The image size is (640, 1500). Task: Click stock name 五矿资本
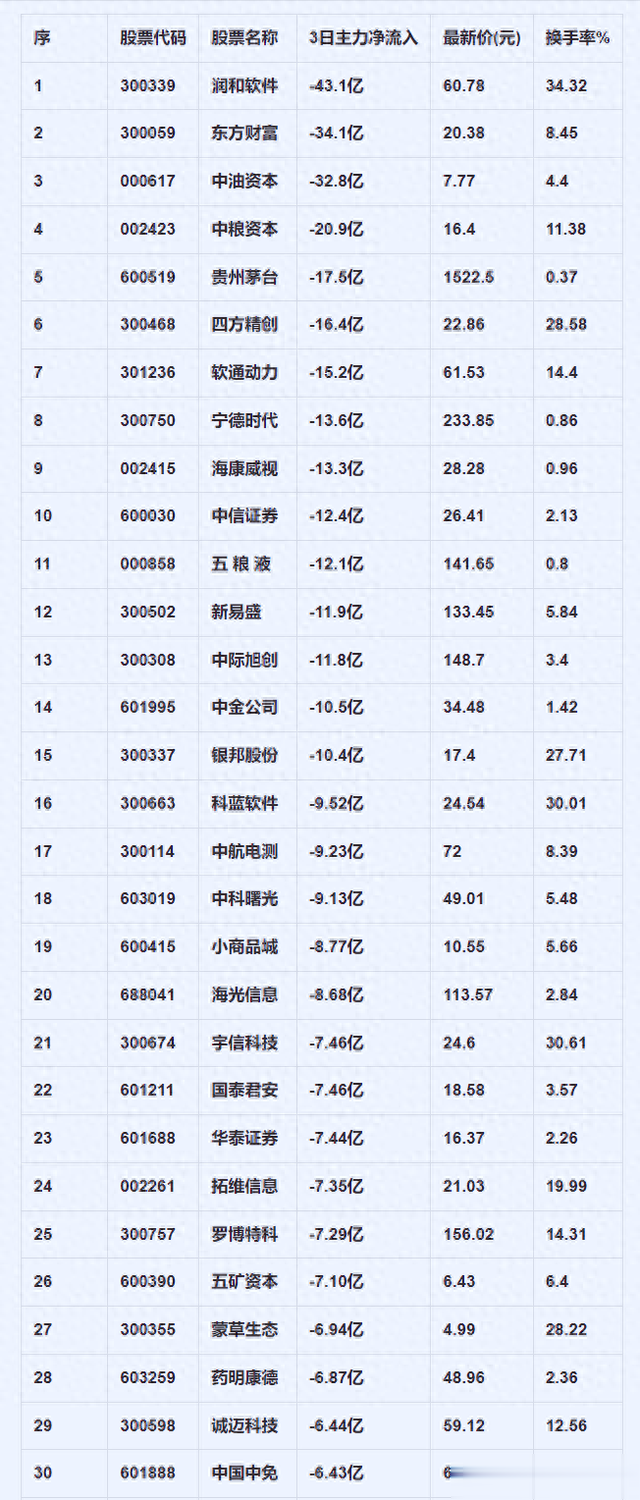pyautogui.click(x=245, y=1282)
